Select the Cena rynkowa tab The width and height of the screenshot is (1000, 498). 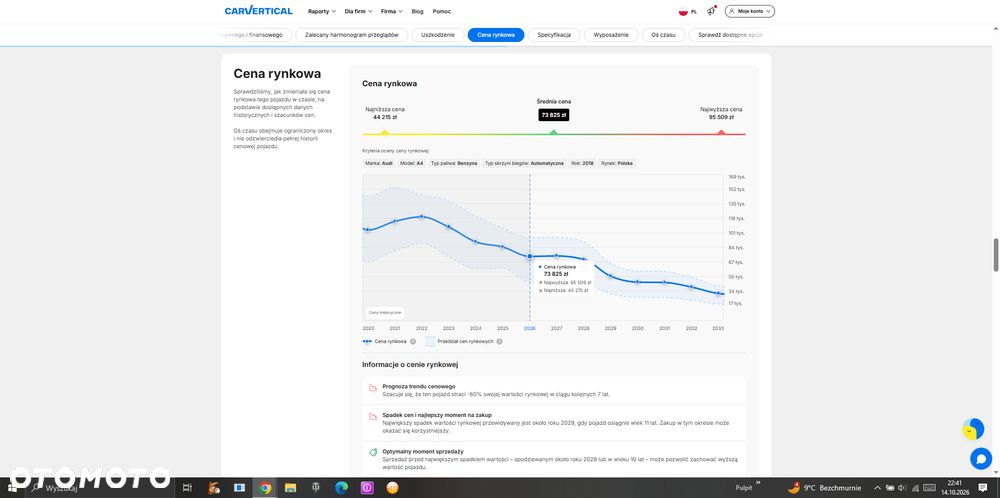[x=496, y=35]
